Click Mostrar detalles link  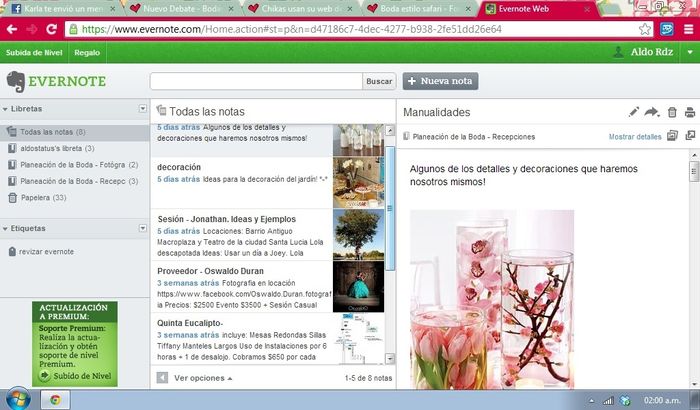[635, 137]
